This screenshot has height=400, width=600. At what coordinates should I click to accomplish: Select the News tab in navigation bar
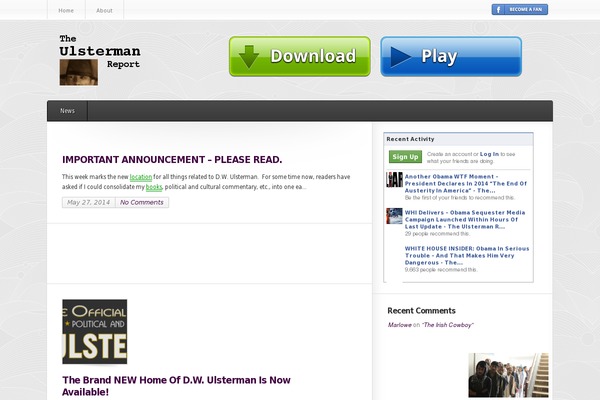pos(67,111)
